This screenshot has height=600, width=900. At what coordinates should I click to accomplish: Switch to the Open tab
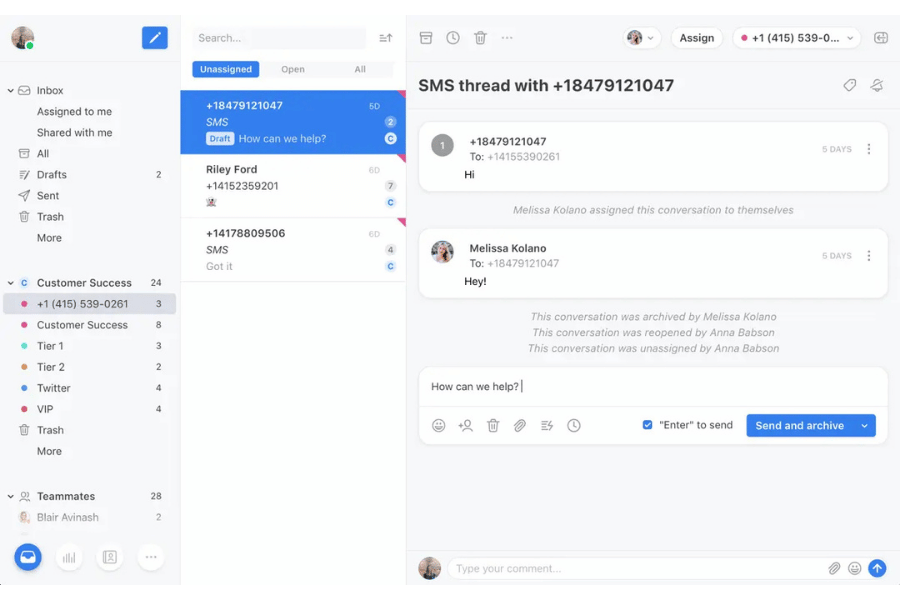click(x=293, y=69)
